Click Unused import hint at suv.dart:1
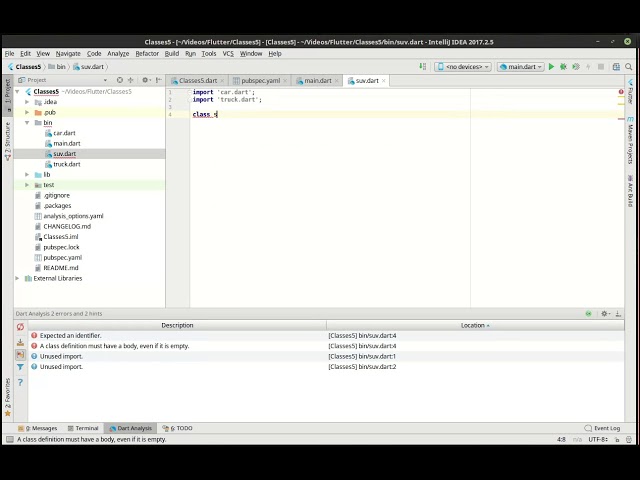 326,356
